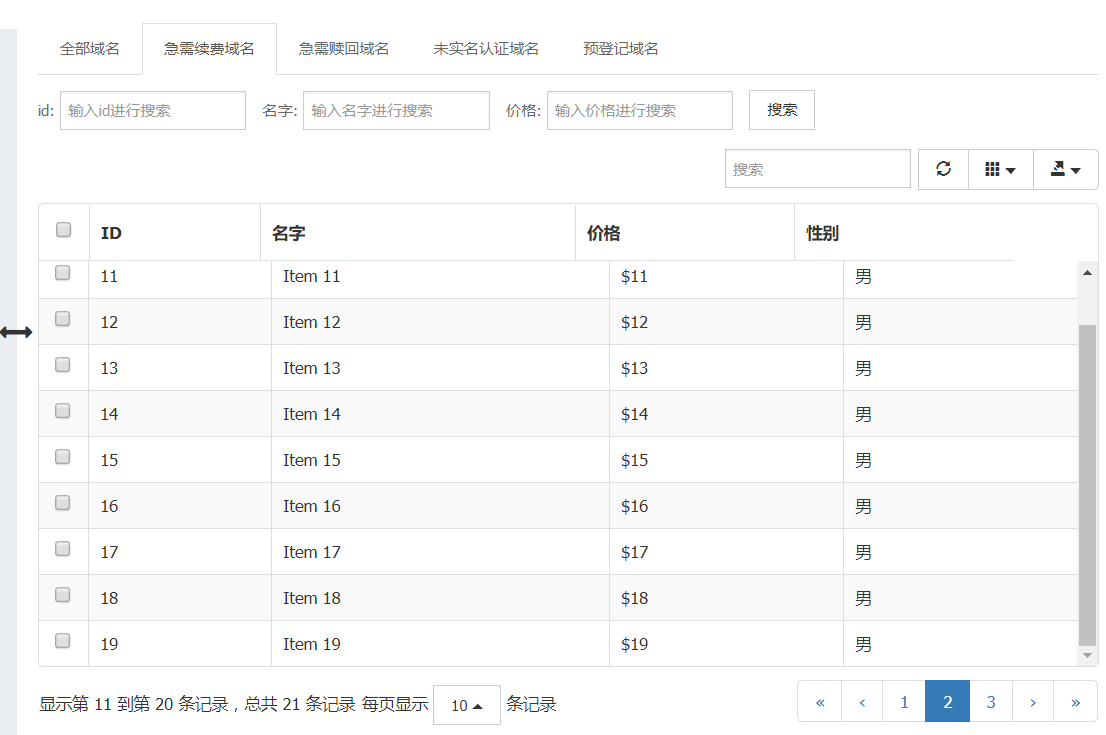Viewport: 1106px width, 735px height.
Task: Open the 急需赎回域名 tab
Action: 344,49
